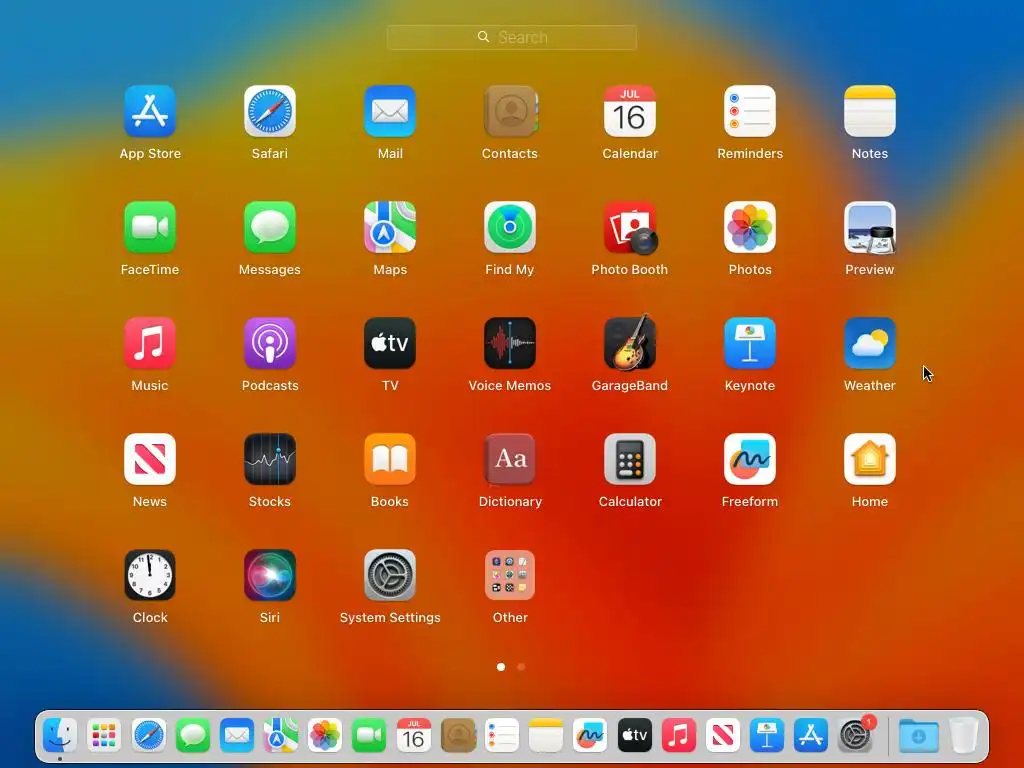Open the Books app

[390, 459]
